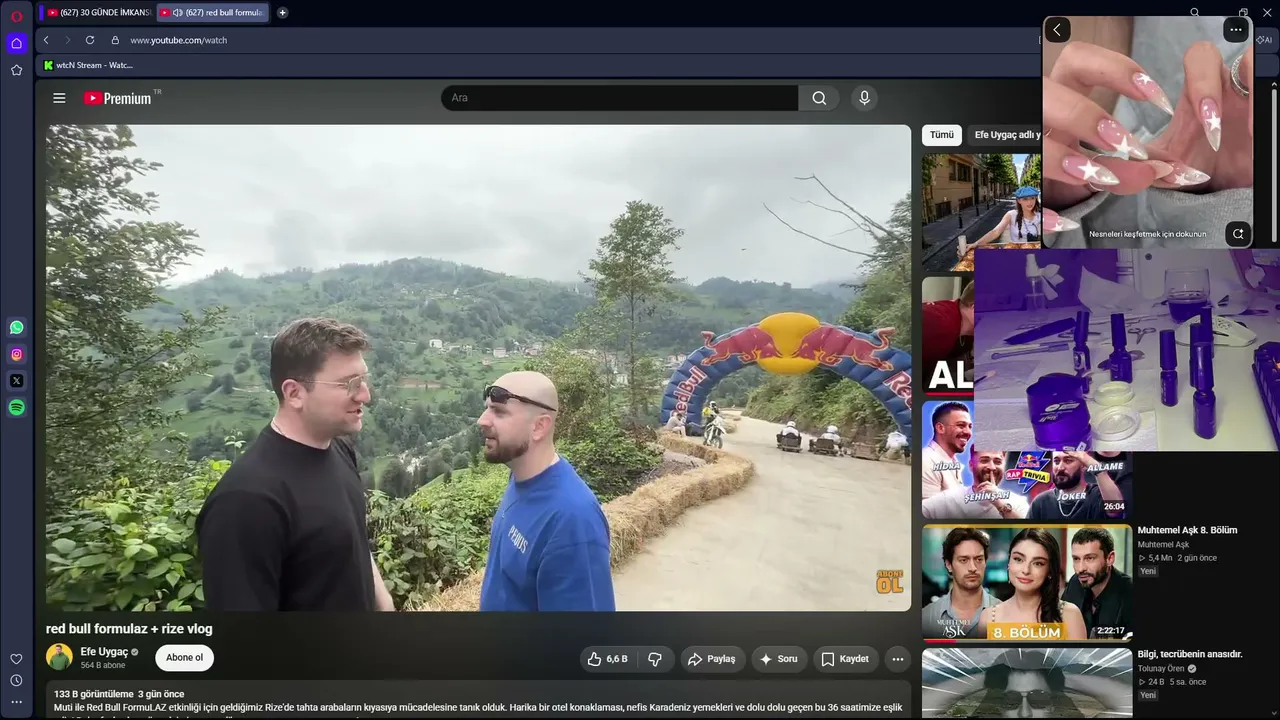
Task: Select the Efe Uygaç adlı filter chip
Action: click(1006, 135)
